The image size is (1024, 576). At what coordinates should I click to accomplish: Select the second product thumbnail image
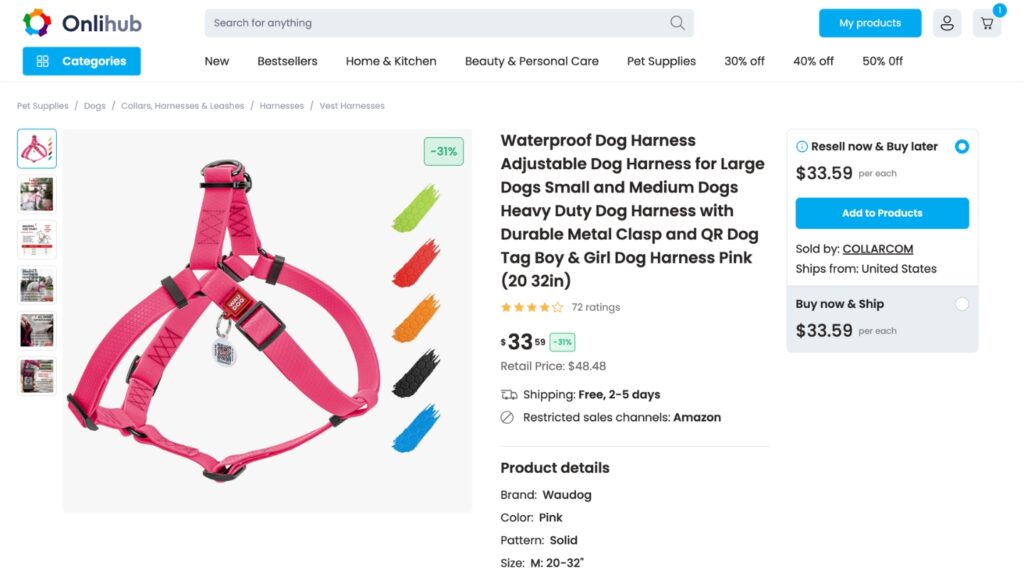pyautogui.click(x=37, y=194)
